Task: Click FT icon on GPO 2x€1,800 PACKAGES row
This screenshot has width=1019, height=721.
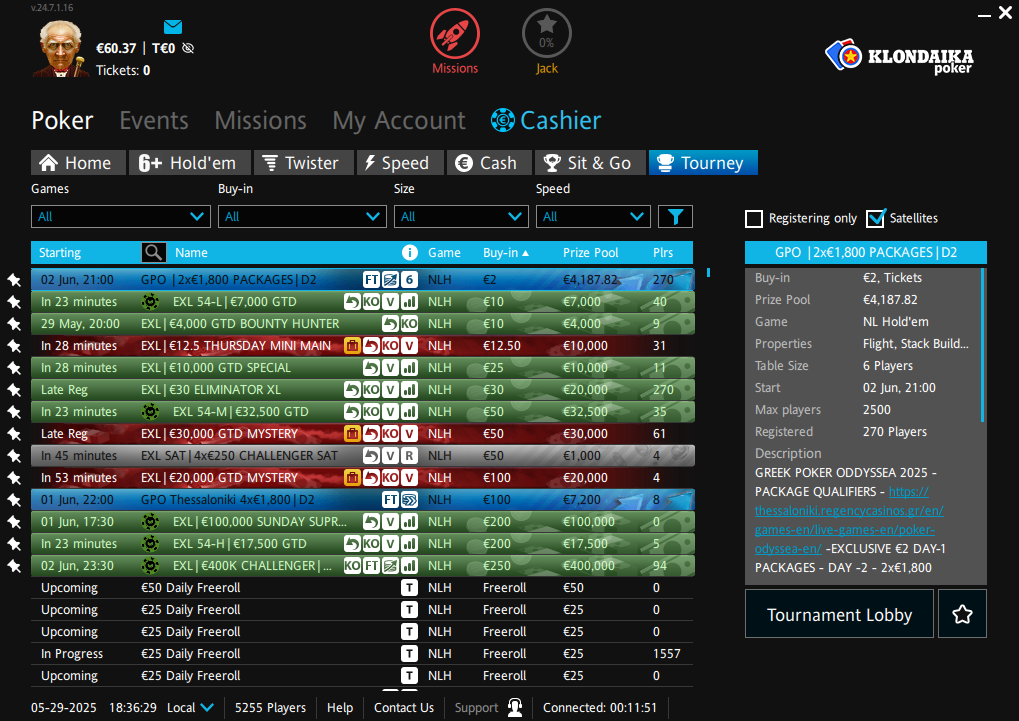Action: (x=371, y=280)
